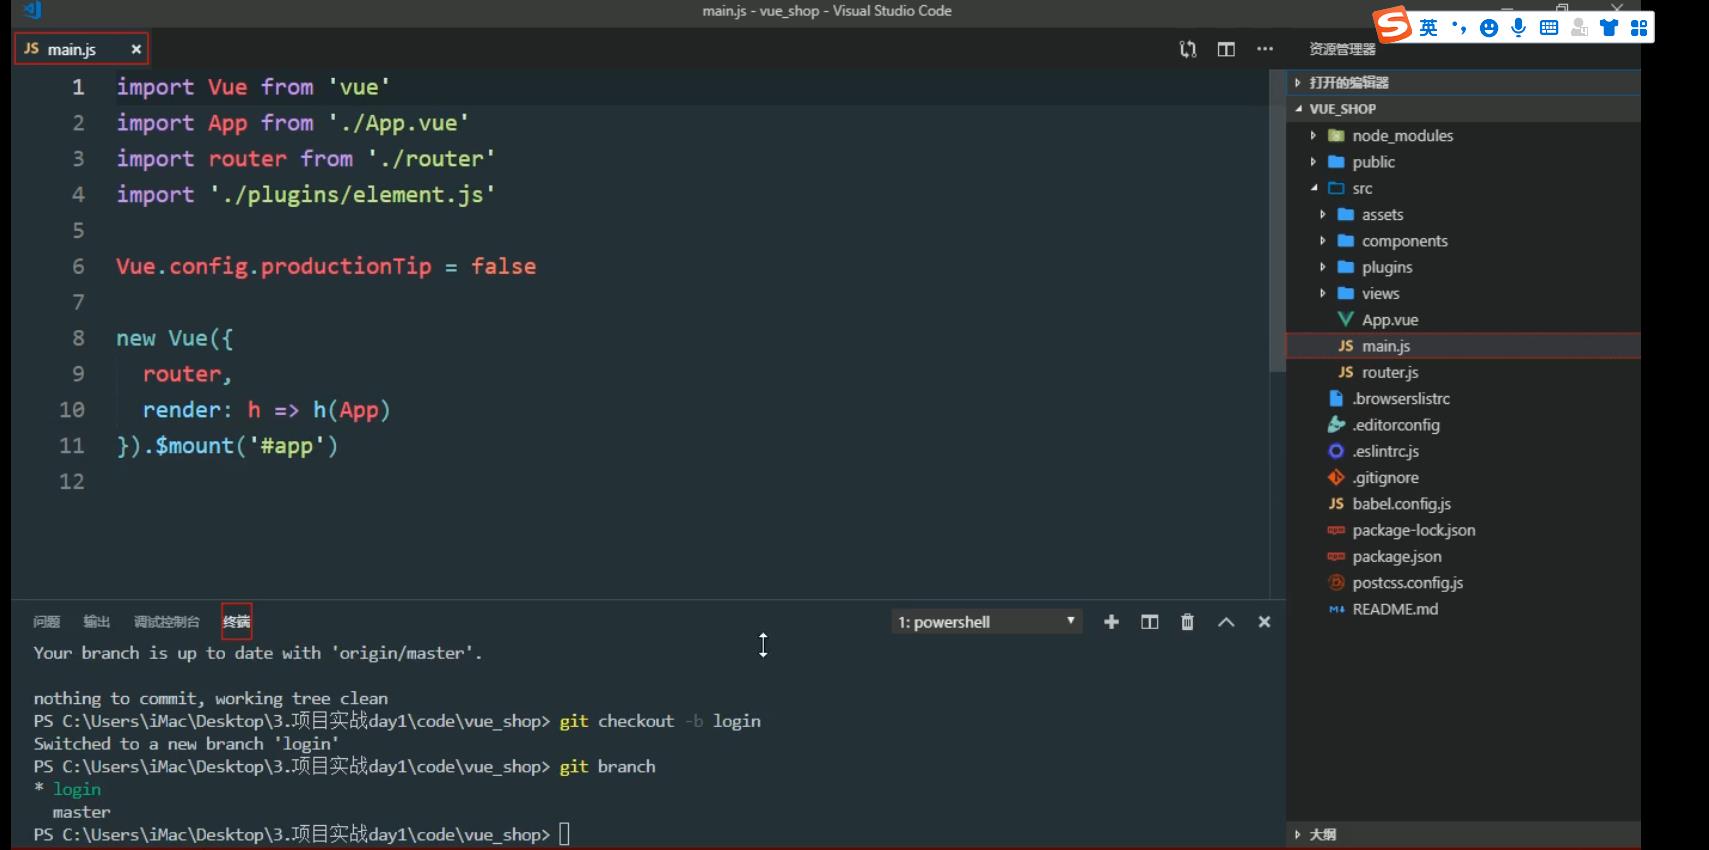Select the main.js editor tab
Screen dimensions: 1709x850
81,49
